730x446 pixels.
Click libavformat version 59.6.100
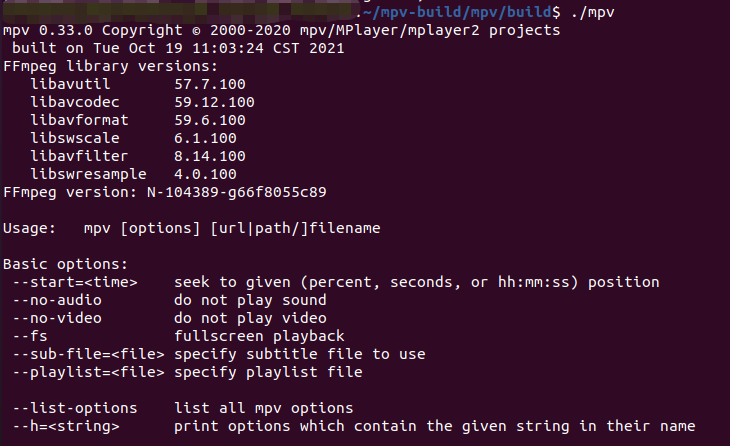[210, 120]
